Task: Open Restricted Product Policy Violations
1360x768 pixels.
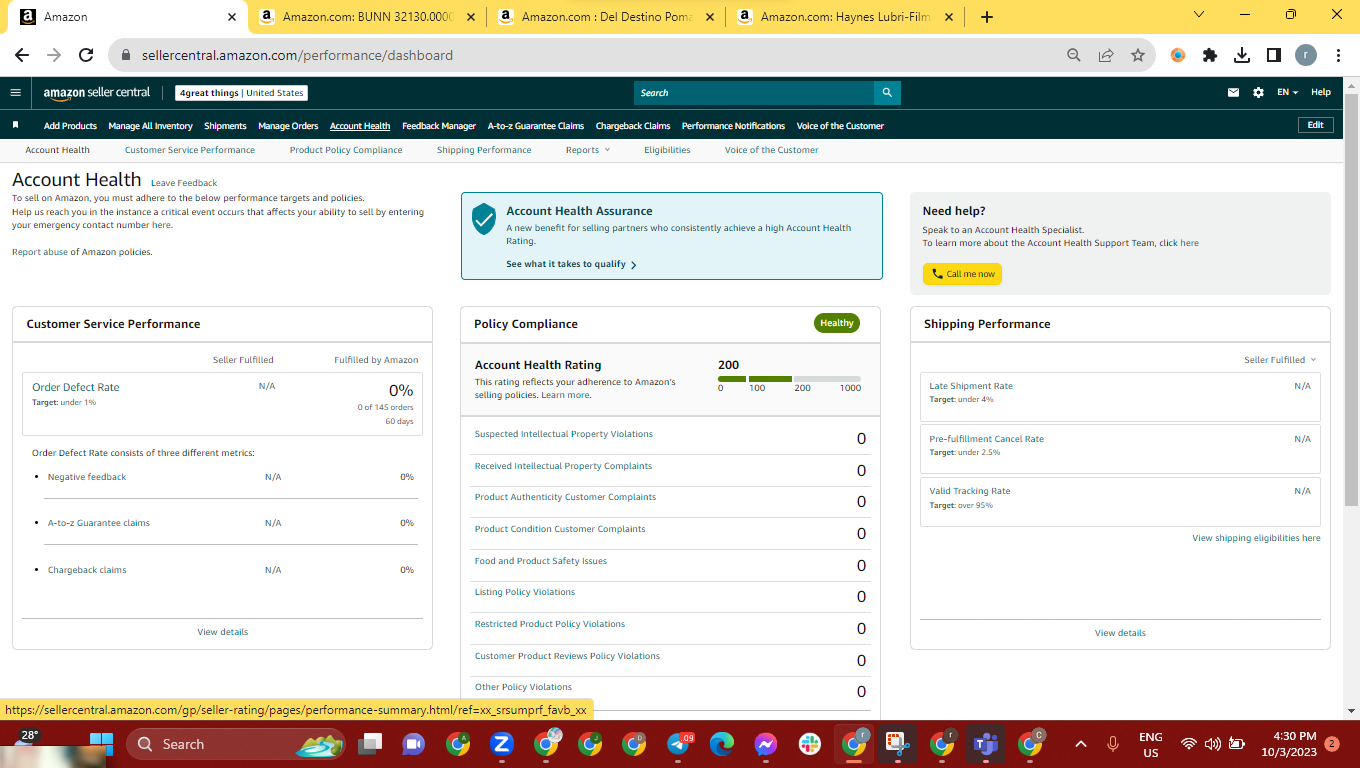Action: point(549,624)
